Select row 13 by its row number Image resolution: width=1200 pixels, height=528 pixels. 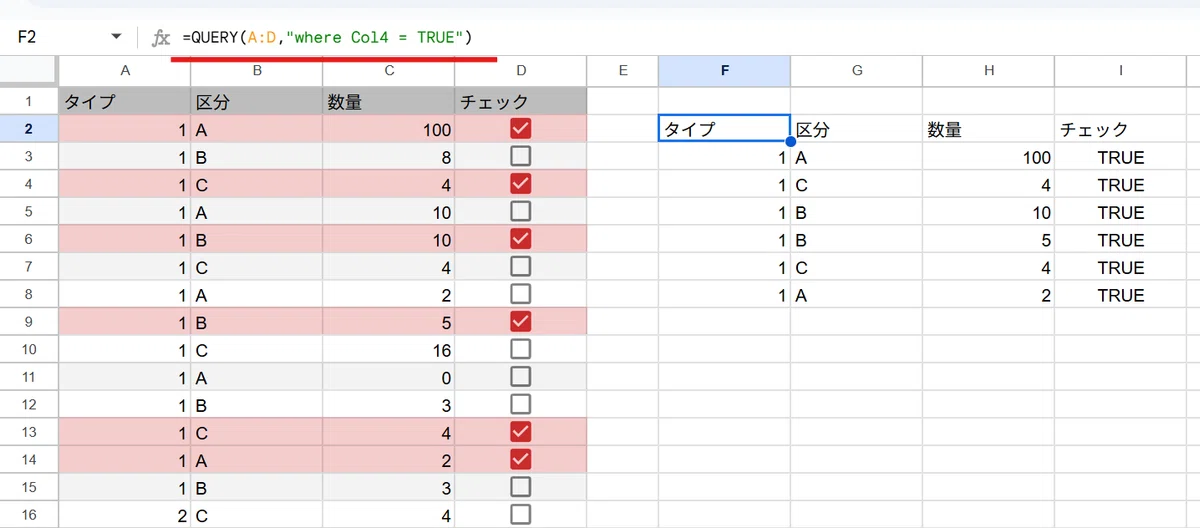29,431
